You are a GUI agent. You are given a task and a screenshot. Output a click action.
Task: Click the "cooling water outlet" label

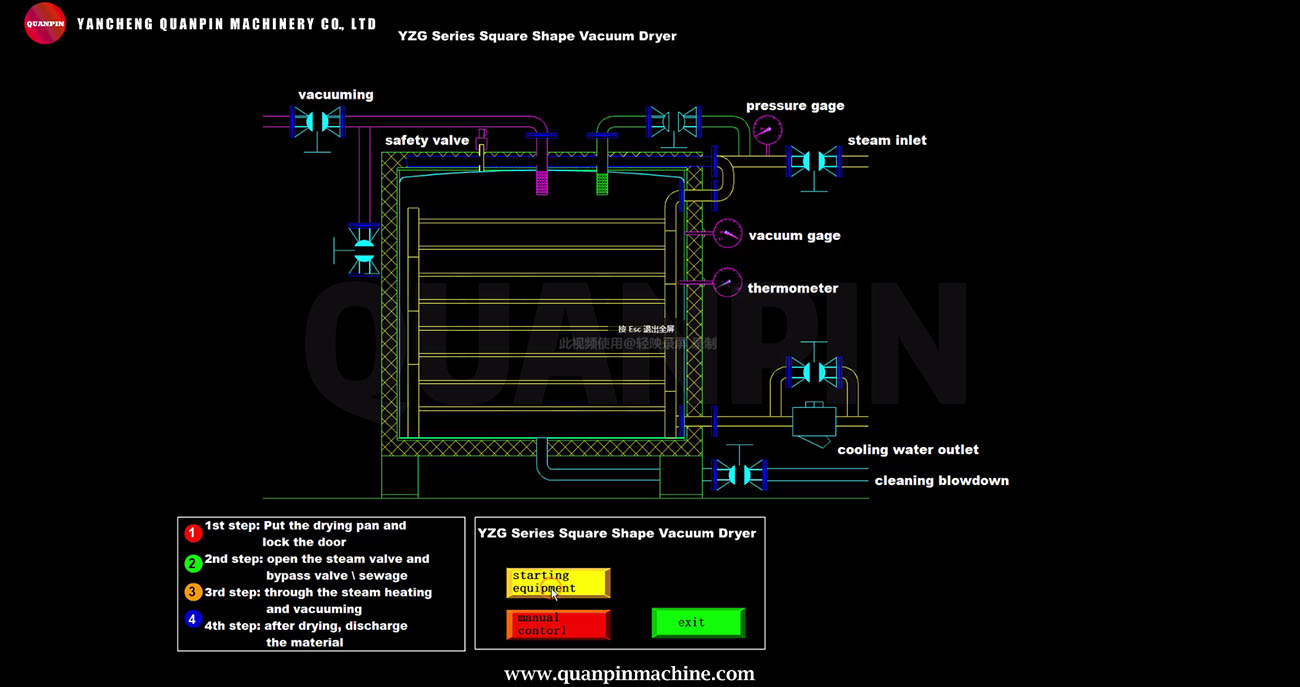908,450
